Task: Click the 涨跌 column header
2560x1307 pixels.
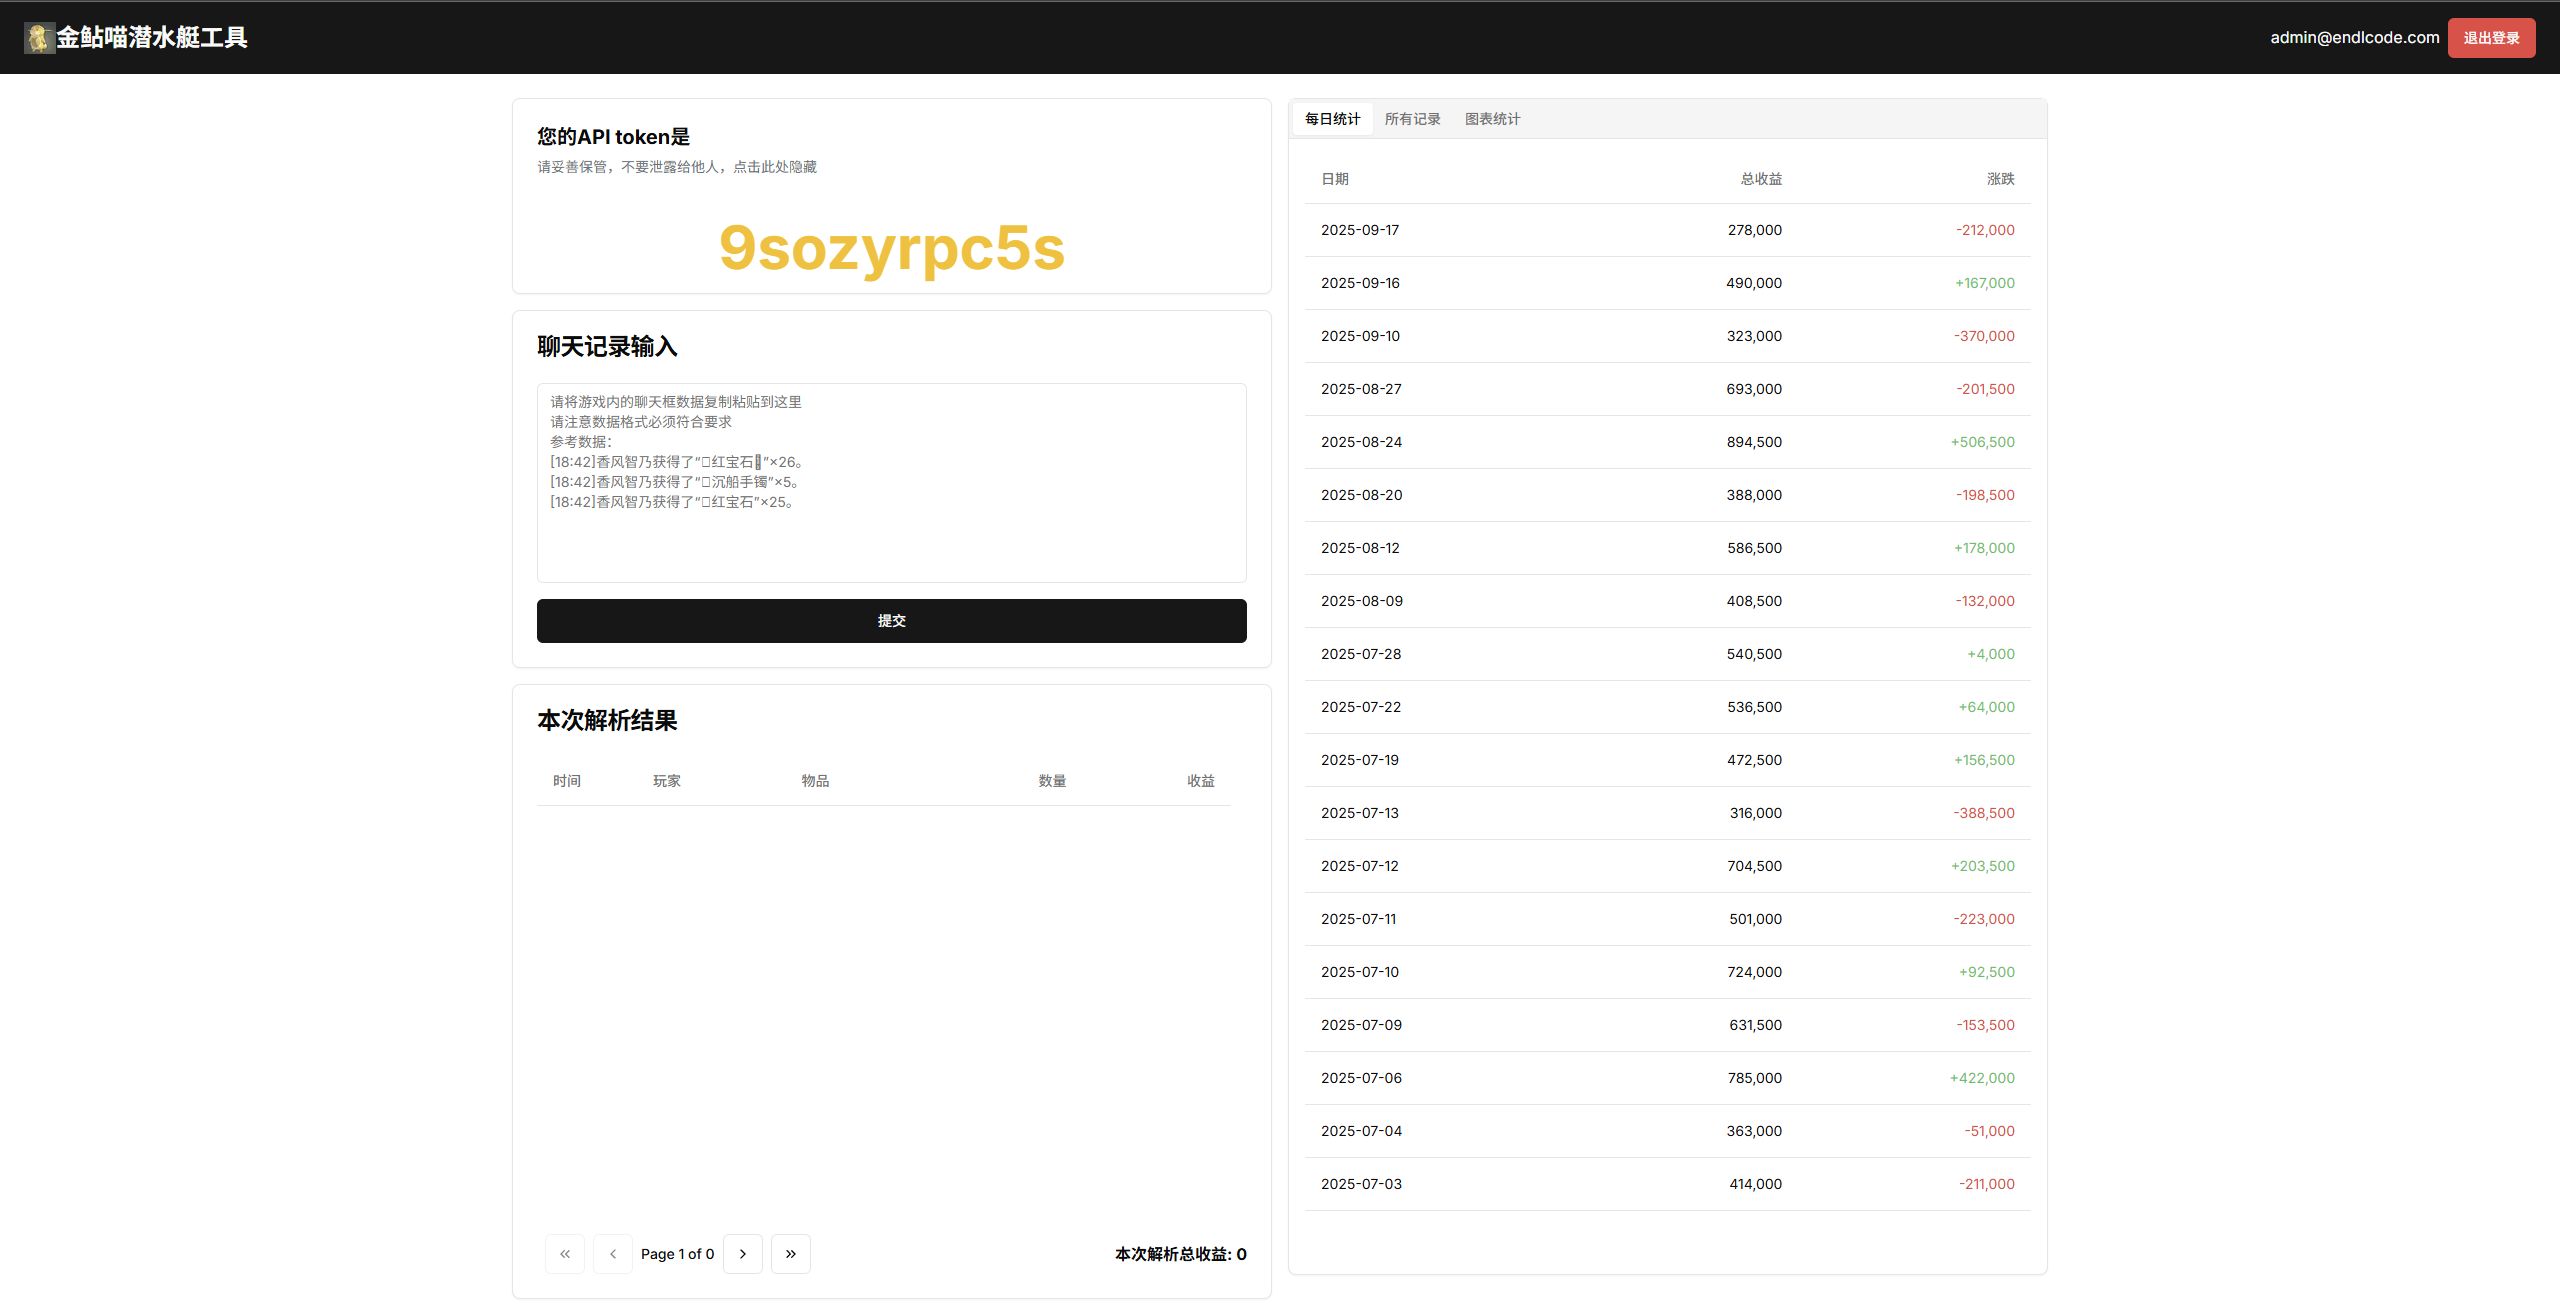Action: 2000,179
